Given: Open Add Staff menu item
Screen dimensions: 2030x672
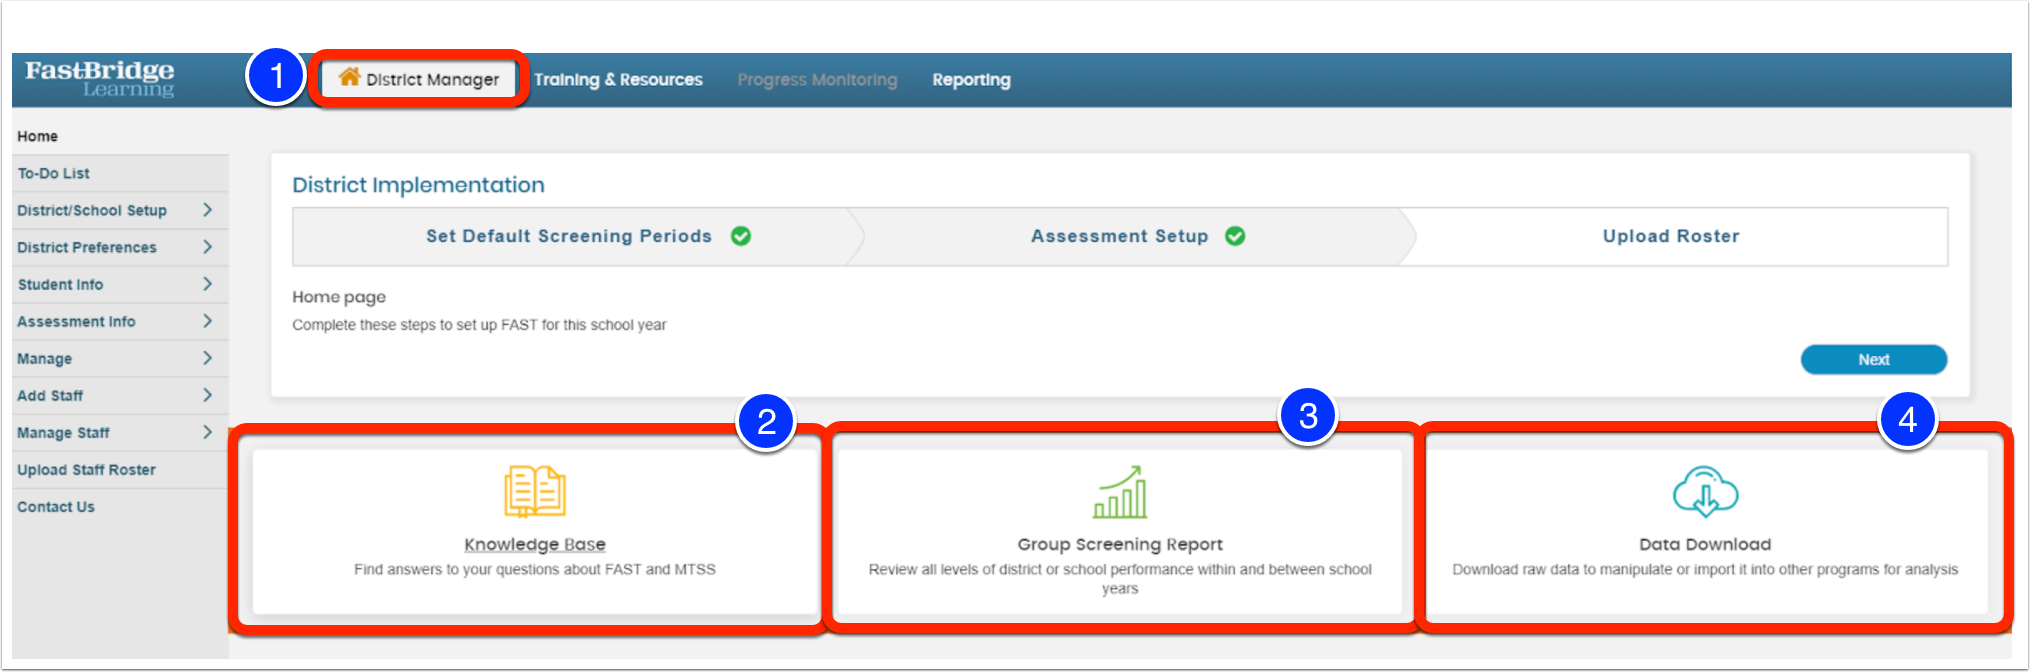Looking at the screenshot, I should (x=50, y=395).
